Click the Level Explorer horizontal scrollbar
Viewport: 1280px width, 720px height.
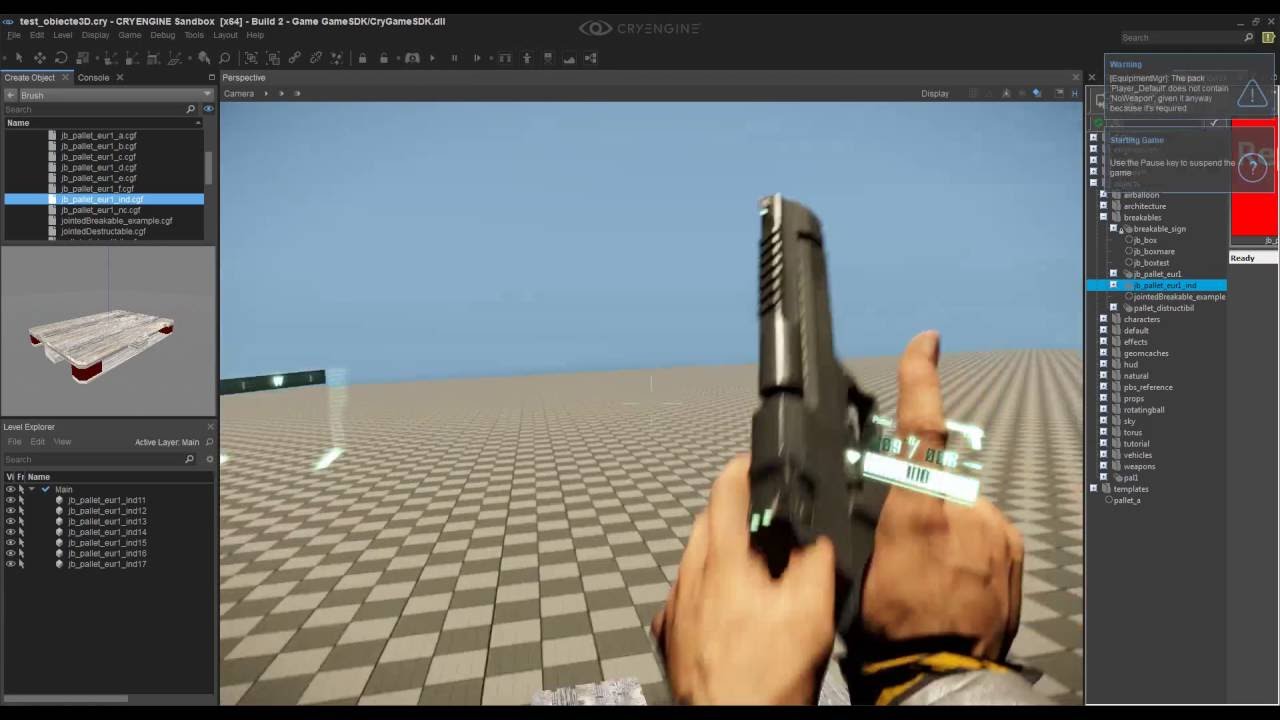tap(66, 697)
